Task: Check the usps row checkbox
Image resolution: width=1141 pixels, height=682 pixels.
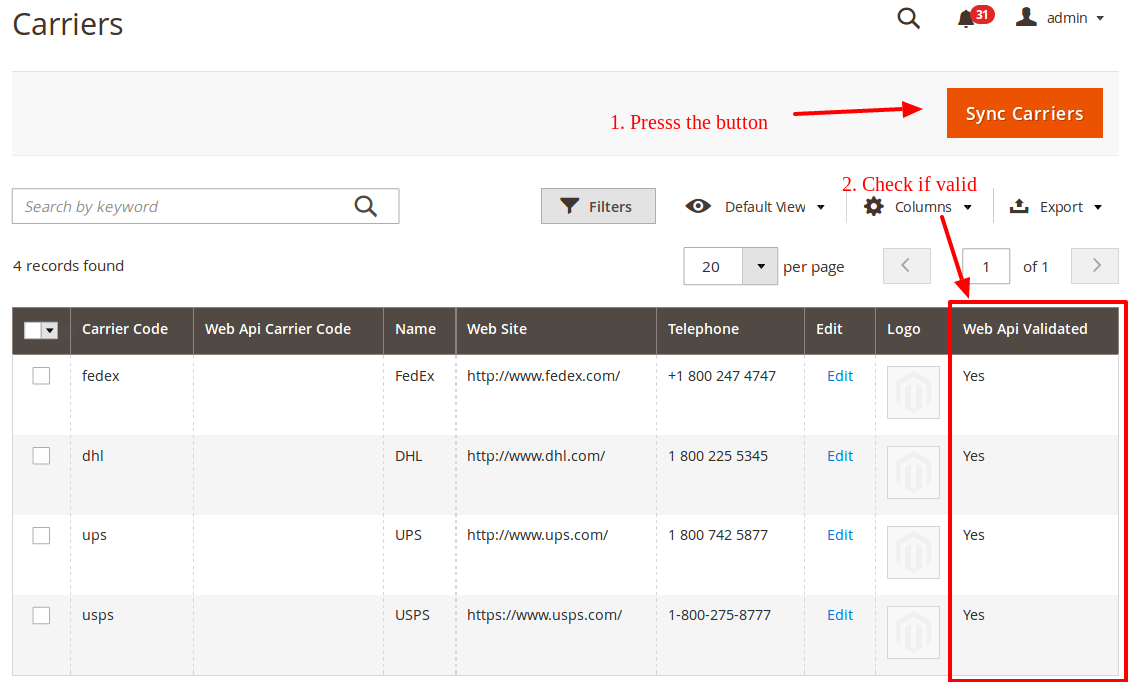Action: tap(41, 615)
